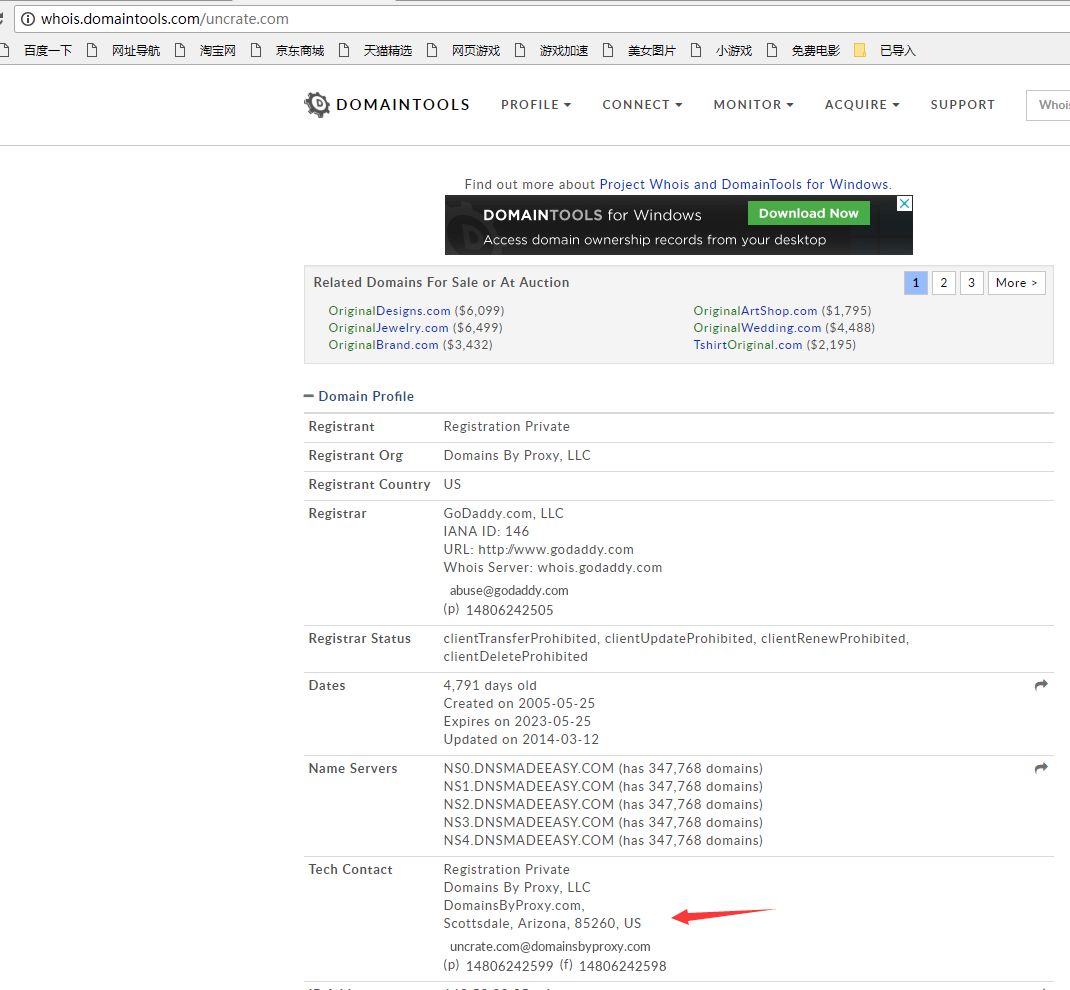
Task: Click the DomainTools gear logo
Action: tap(317, 105)
